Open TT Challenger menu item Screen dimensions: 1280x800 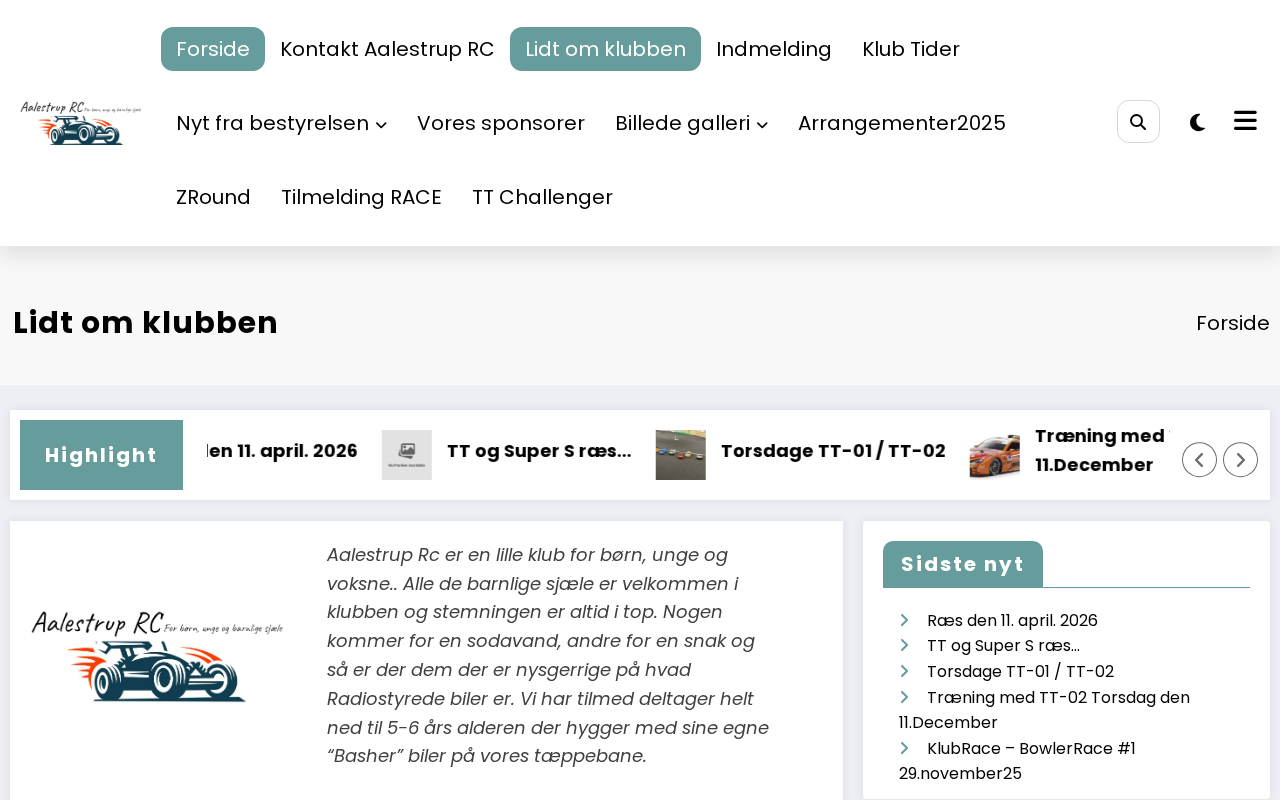(542, 197)
